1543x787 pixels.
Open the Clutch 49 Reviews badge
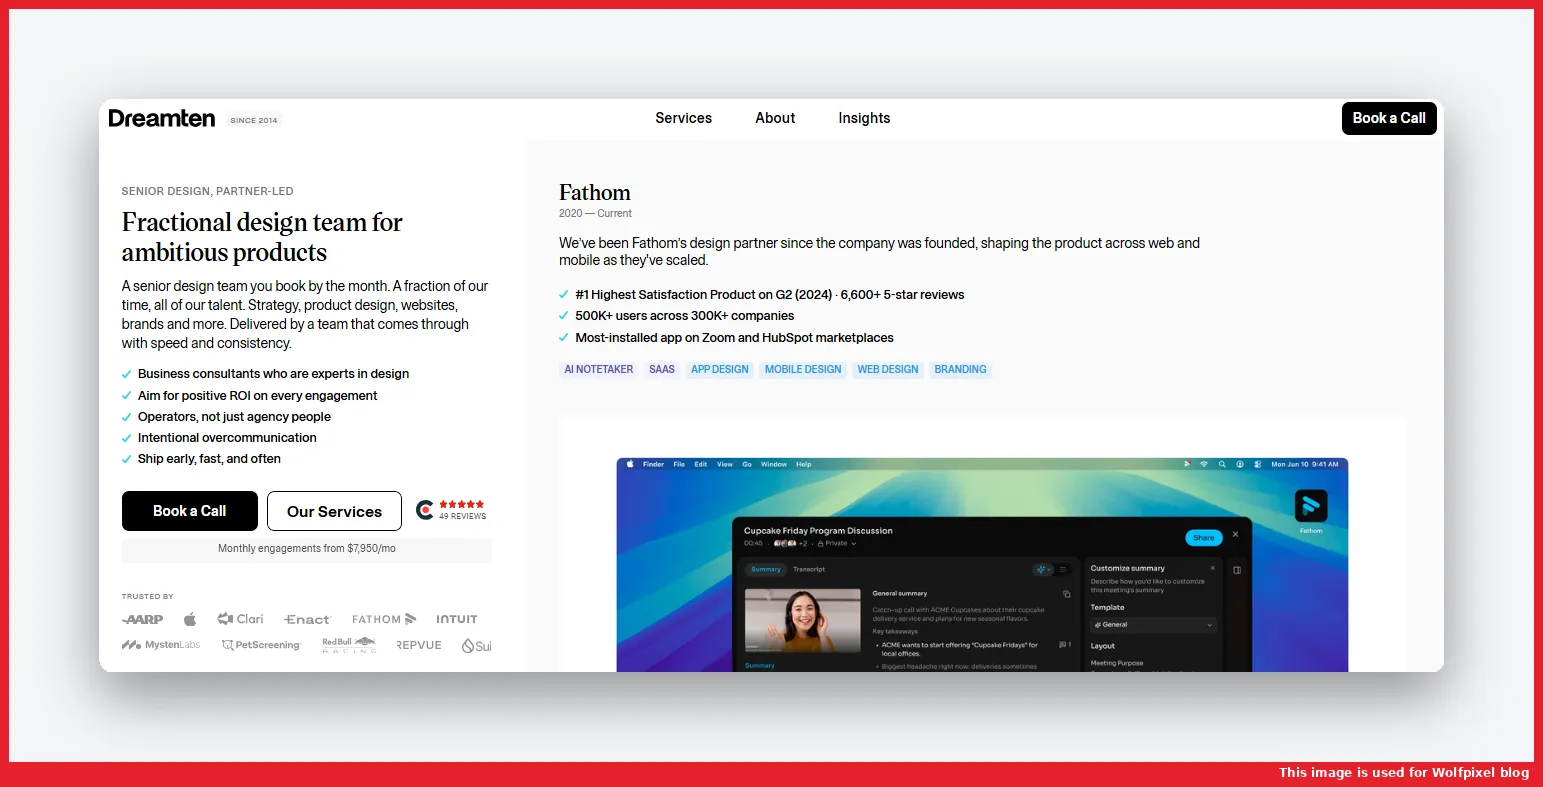451,510
